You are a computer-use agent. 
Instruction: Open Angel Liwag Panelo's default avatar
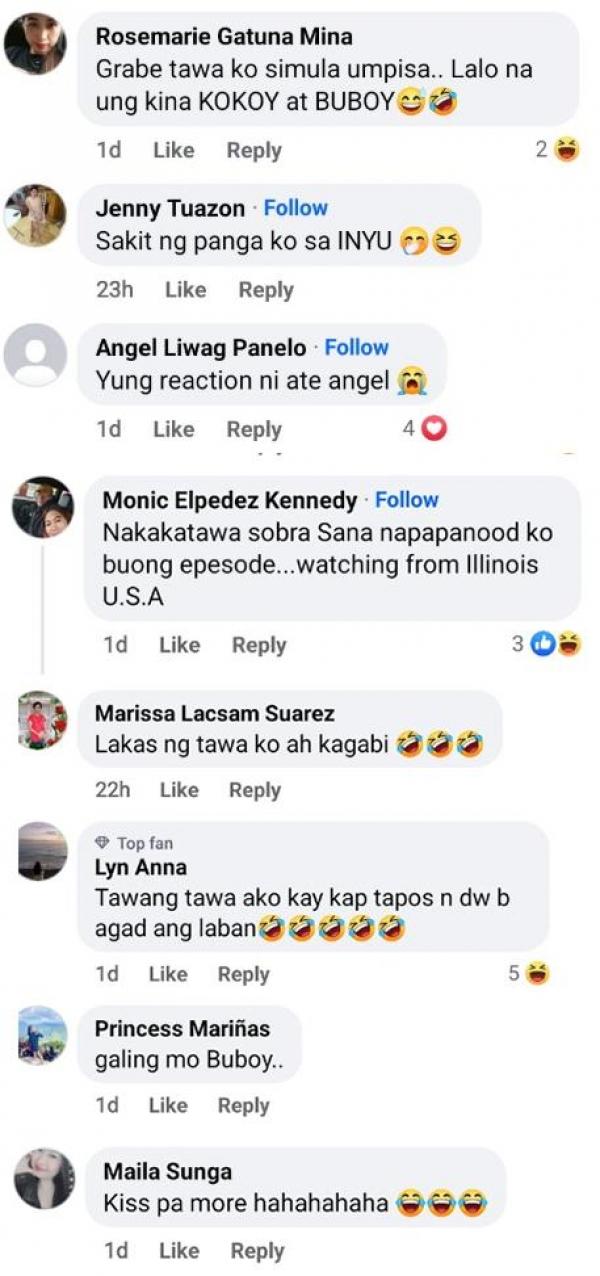coord(35,355)
